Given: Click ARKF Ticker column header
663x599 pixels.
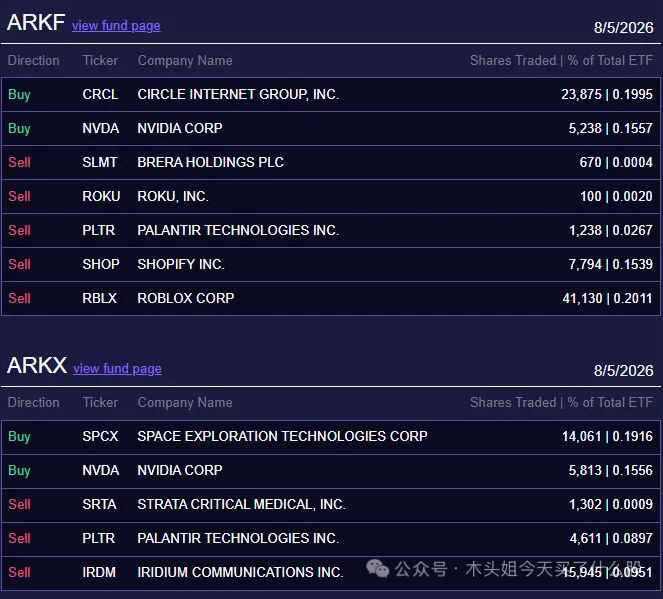Looking at the screenshot, I should point(100,60).
